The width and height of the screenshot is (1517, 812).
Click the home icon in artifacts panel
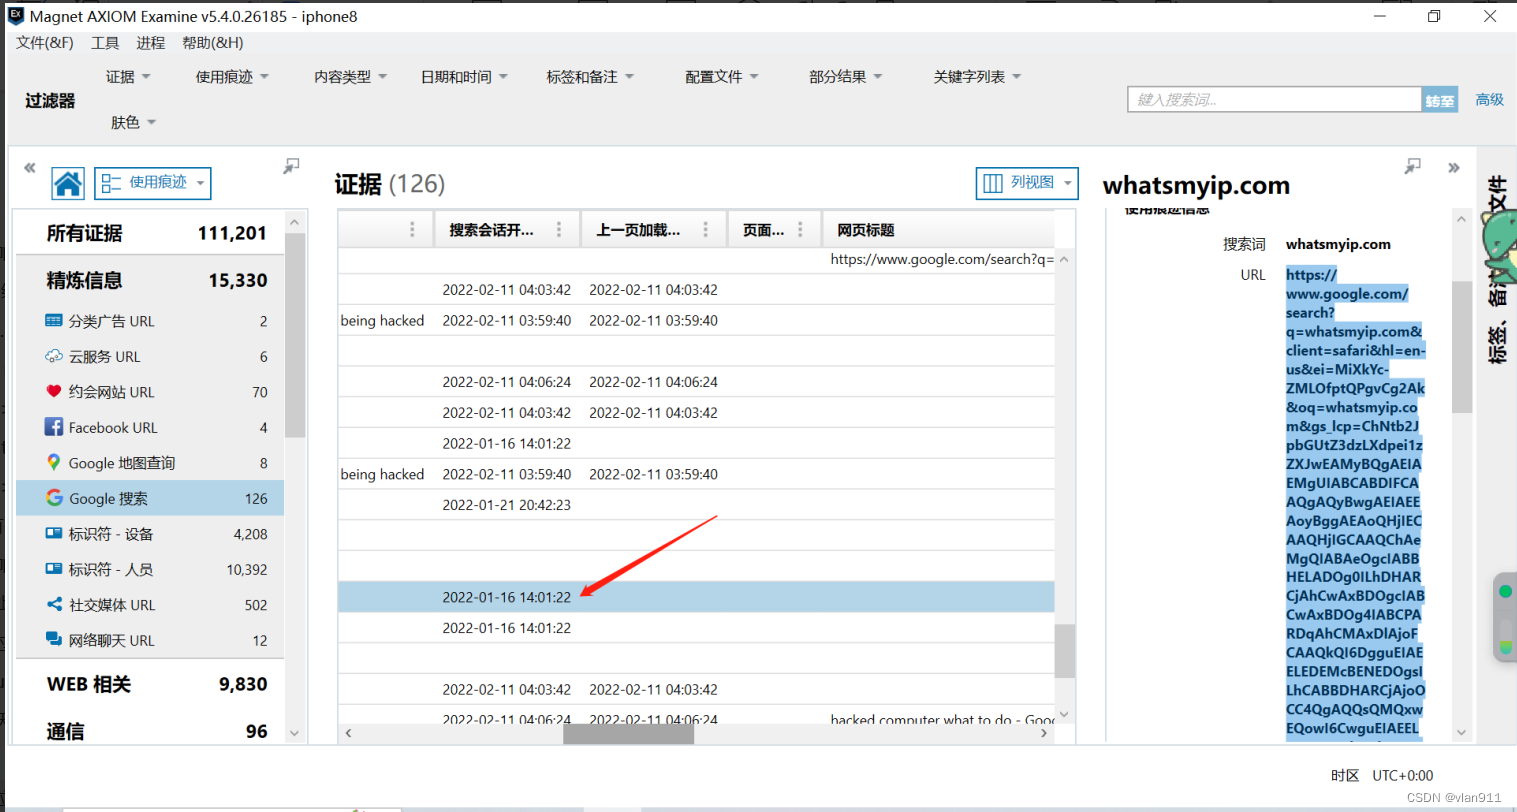pos(68,183)
